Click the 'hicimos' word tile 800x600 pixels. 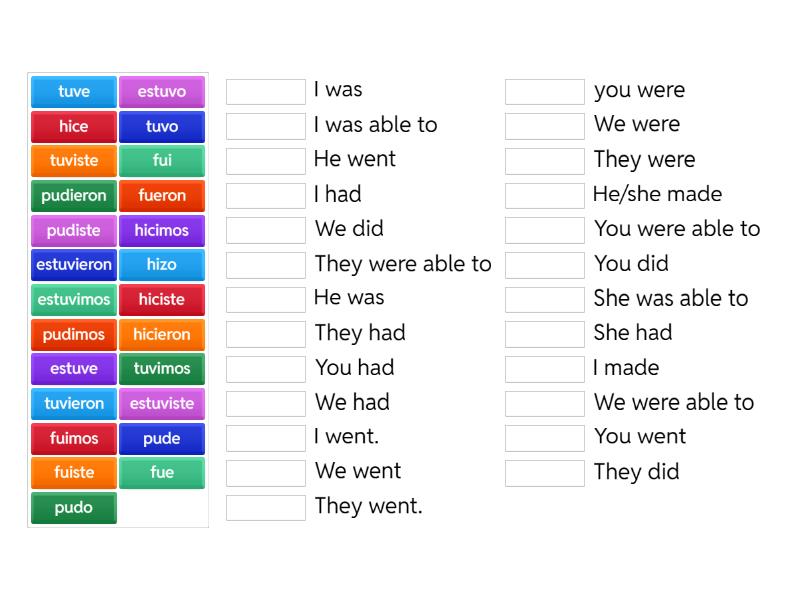click(162, 231)
